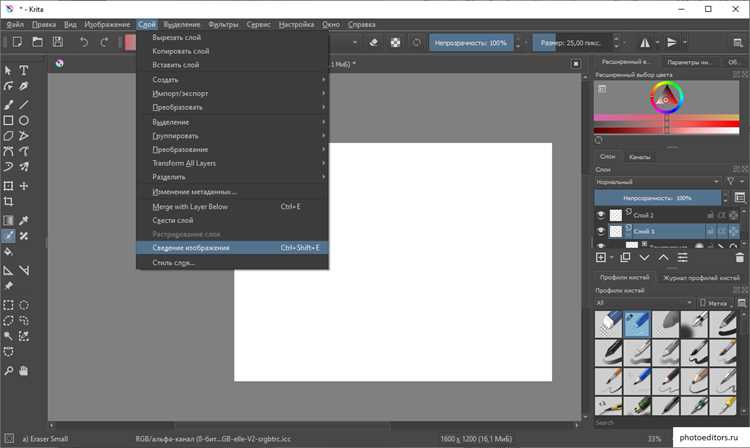Viewport: 750px width, 448px height.
Task: Expand the Импорт/экспорт submenu
Action: (x=232, y=93)
